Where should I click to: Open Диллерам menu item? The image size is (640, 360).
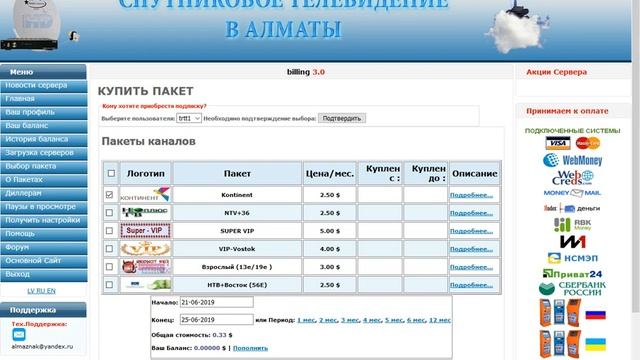tap(43, 193)
